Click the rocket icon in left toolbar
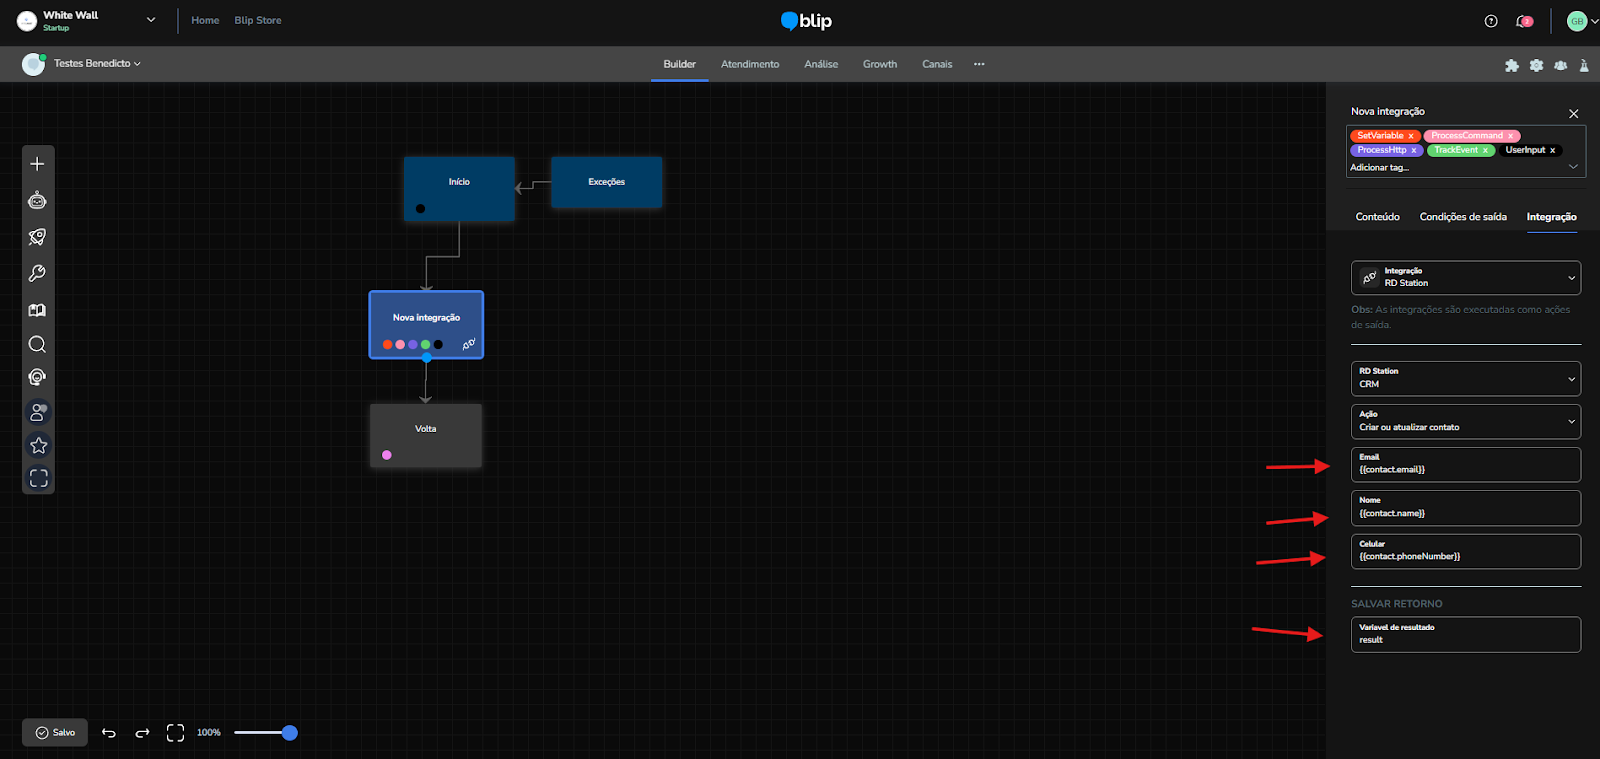Viewport: 1600px width, 759px height. (37, 237)
